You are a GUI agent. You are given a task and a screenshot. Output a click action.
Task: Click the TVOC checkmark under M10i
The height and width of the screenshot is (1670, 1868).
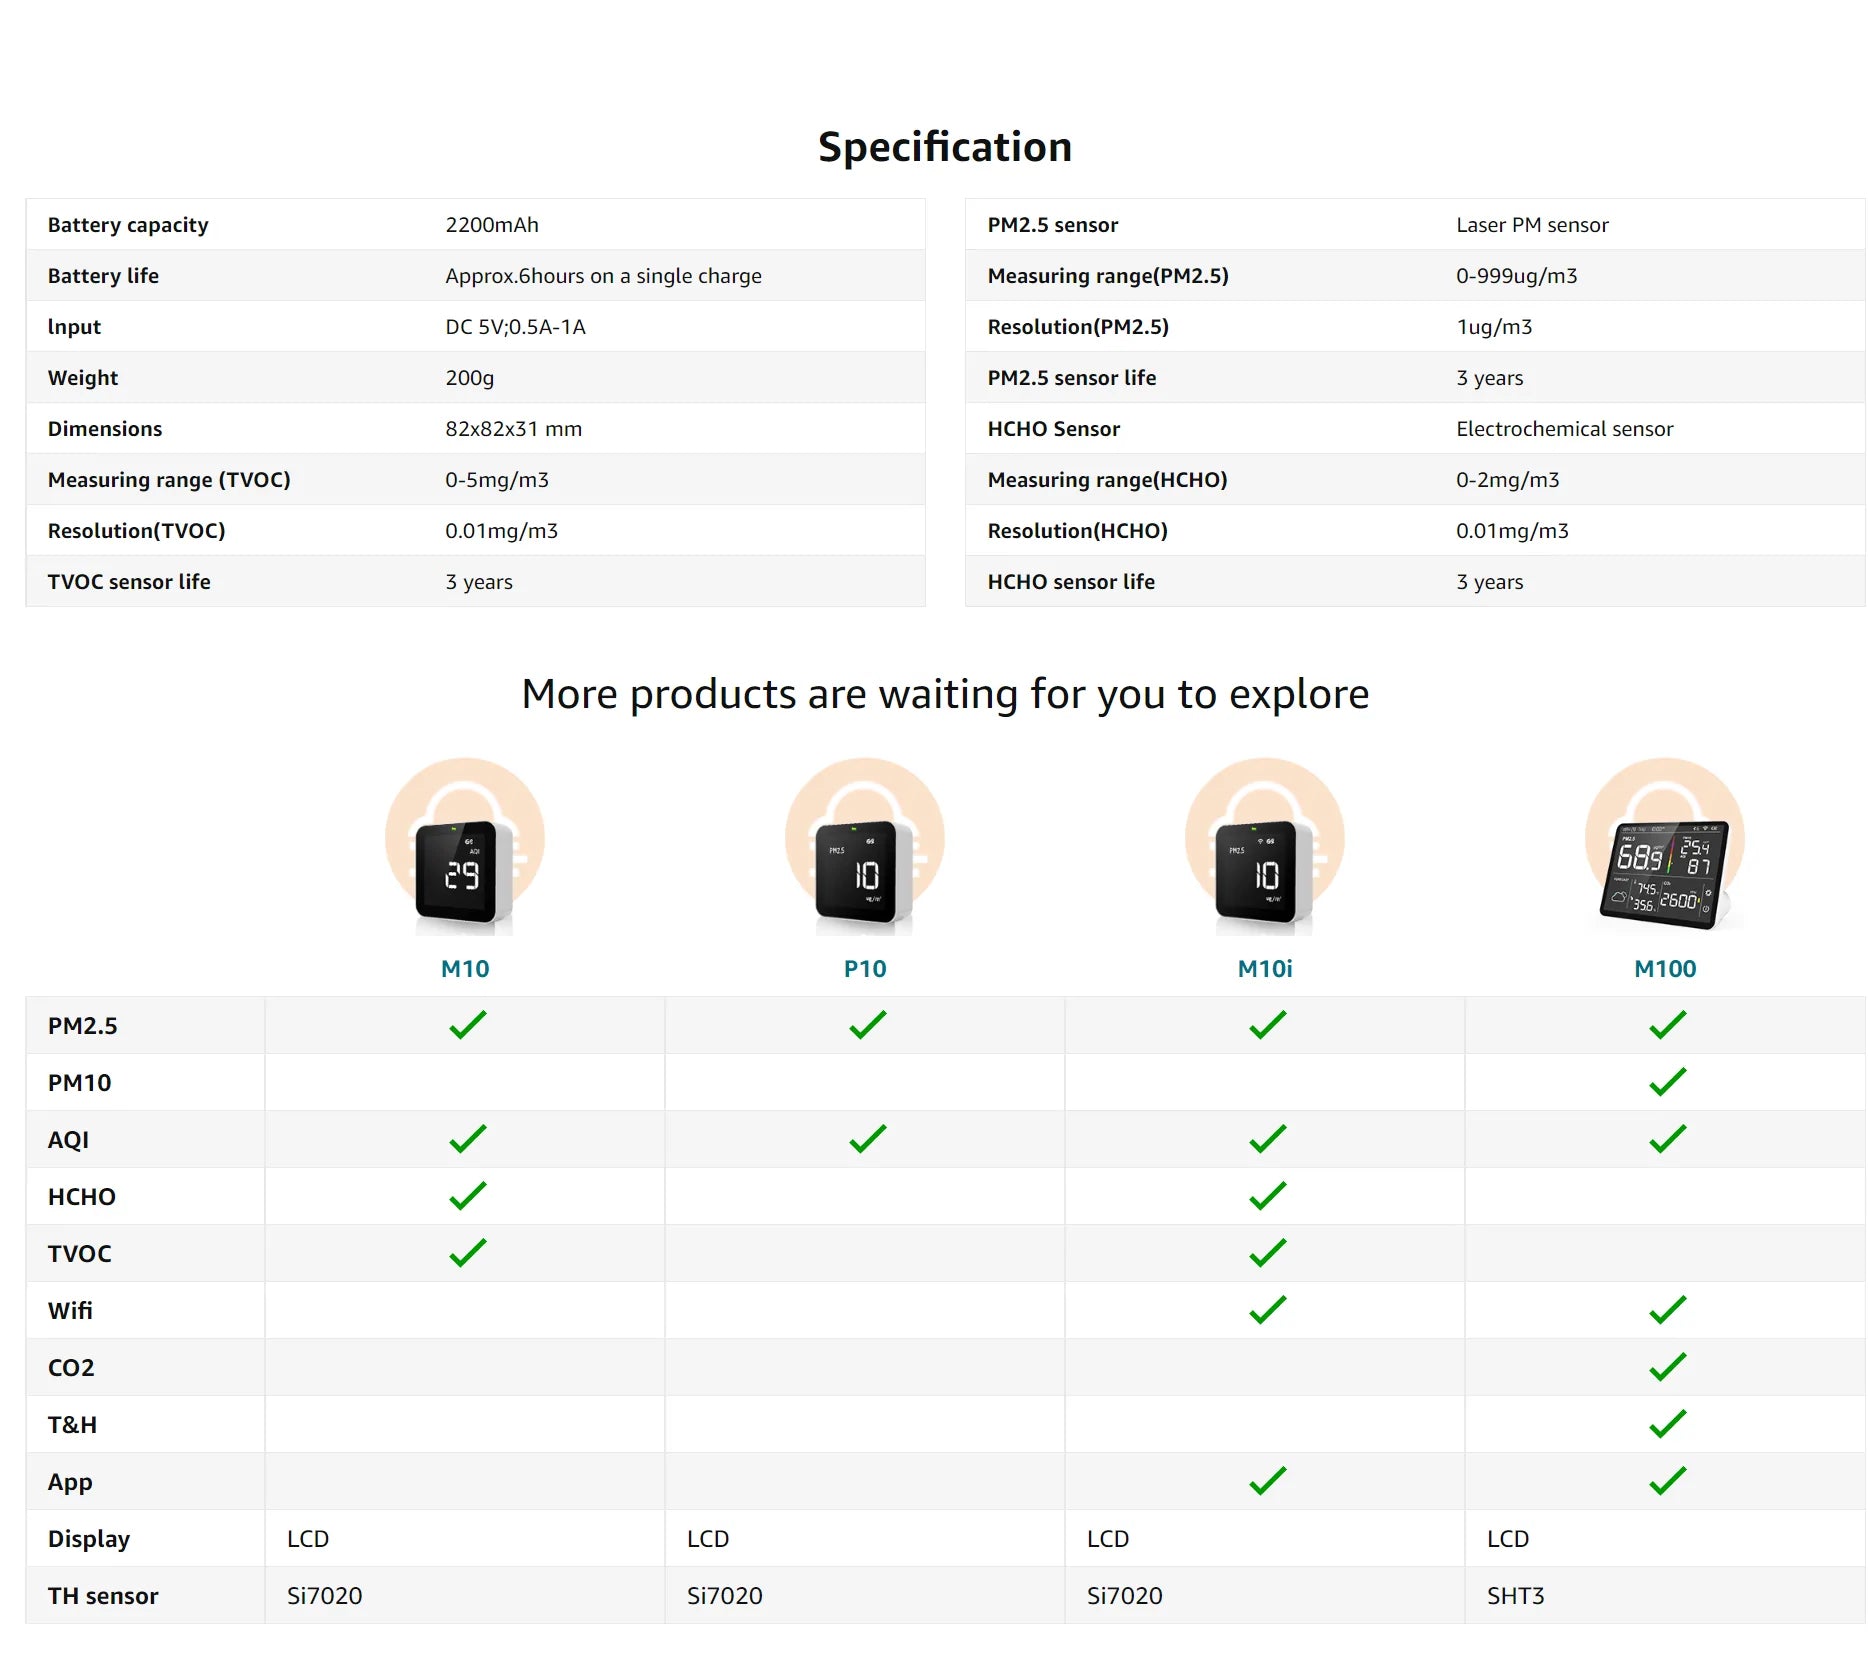point(1267,1253)
